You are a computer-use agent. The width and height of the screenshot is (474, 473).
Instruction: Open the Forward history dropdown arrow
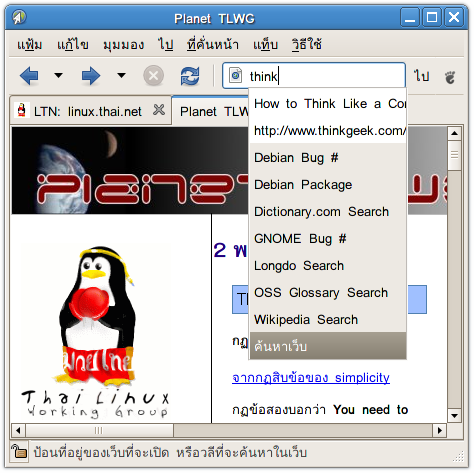(x=122, y=76)
